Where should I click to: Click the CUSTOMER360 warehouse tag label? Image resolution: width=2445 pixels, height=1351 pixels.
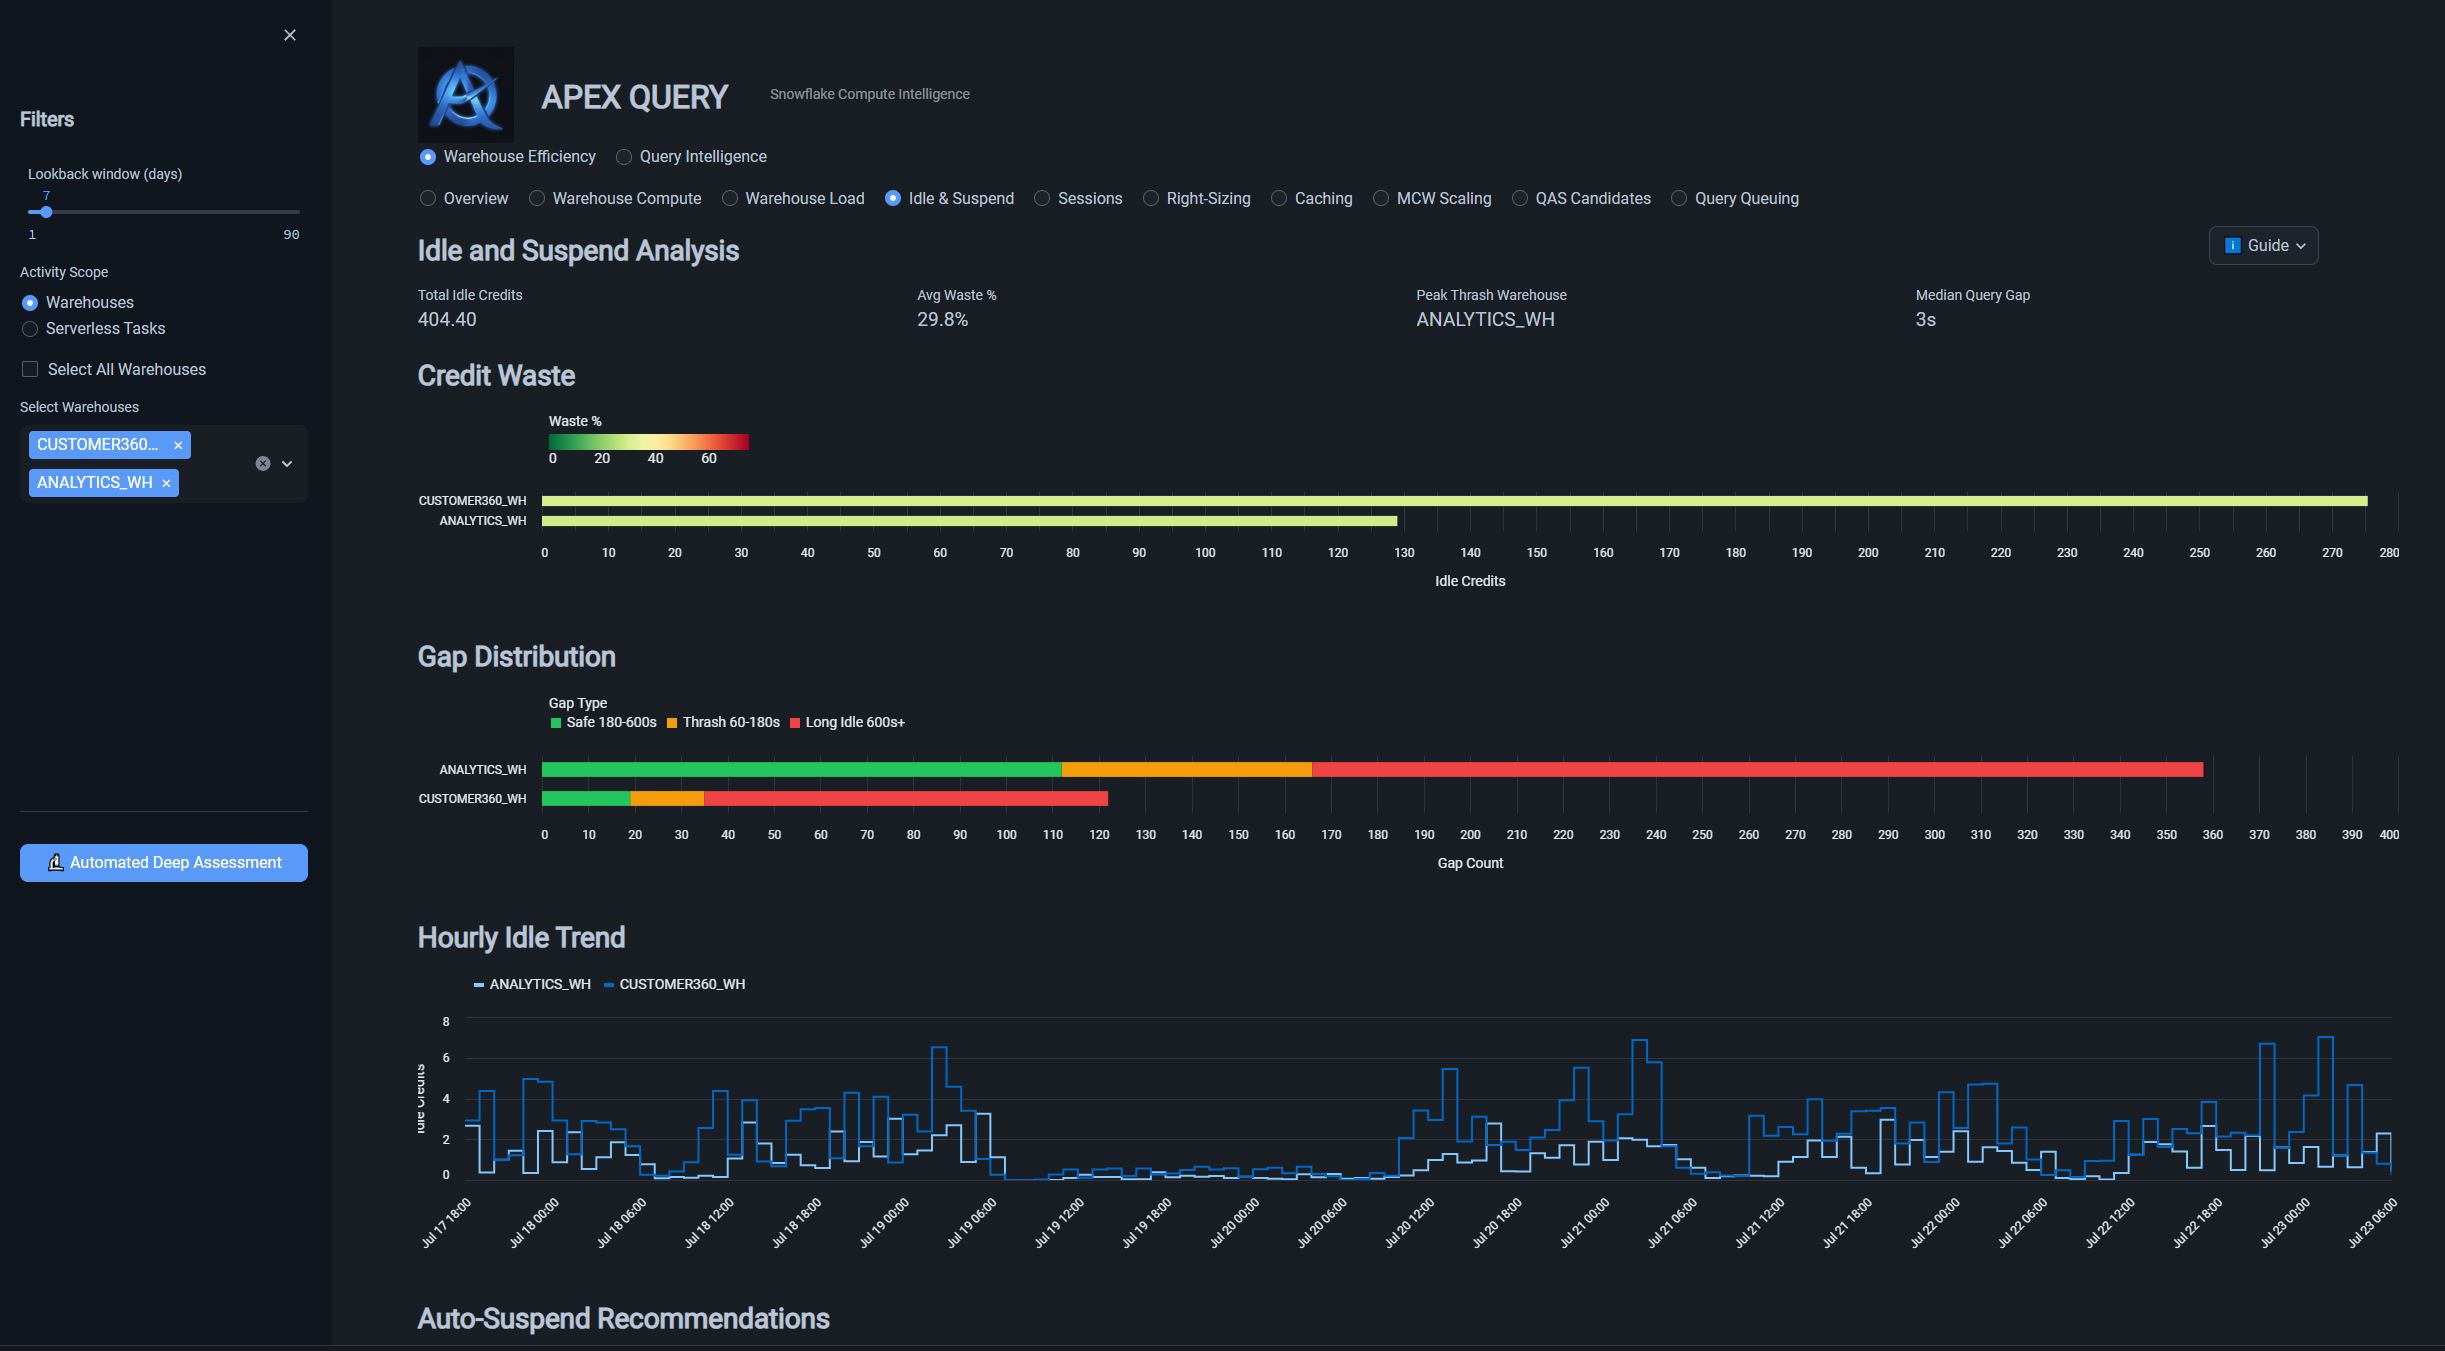[97, 445]
